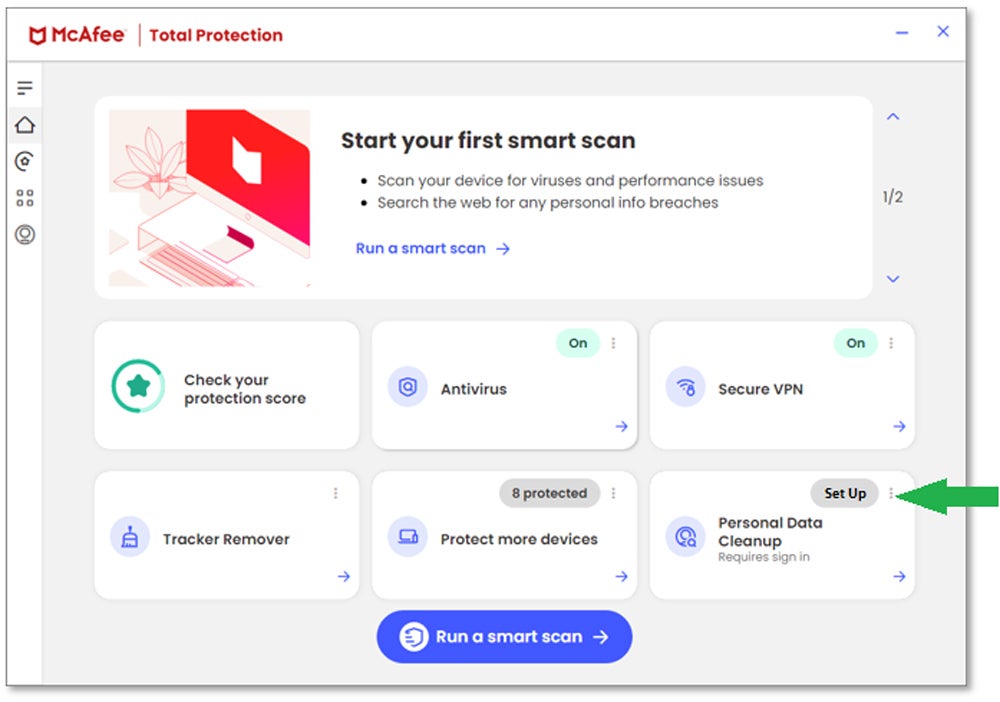
Task: Open the features grid icon in sidebar
Action: pyautogui.click(x=25, y=198)
